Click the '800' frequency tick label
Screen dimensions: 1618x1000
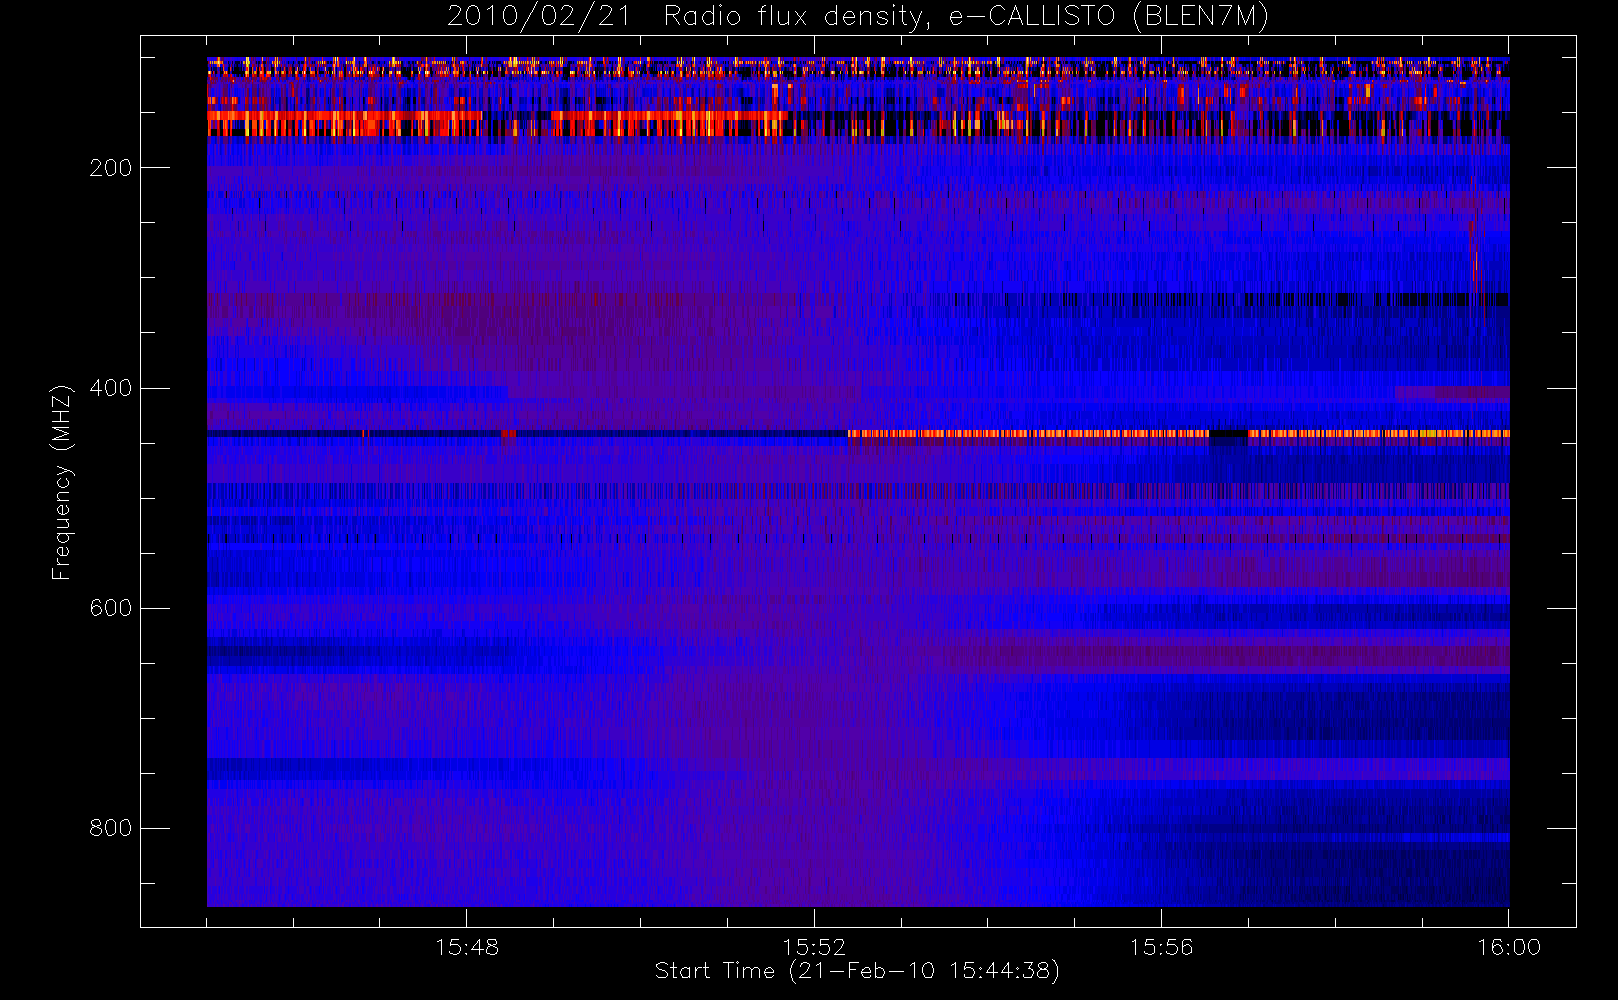click(110, 828)
